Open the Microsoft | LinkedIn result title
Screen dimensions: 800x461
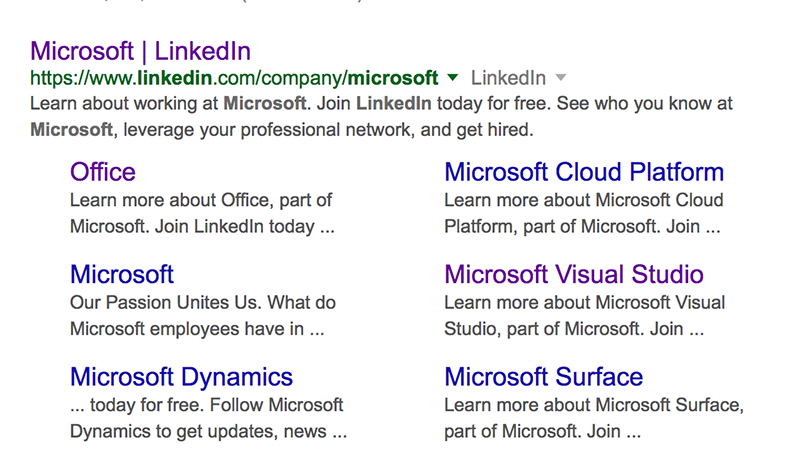coord(140,52)
